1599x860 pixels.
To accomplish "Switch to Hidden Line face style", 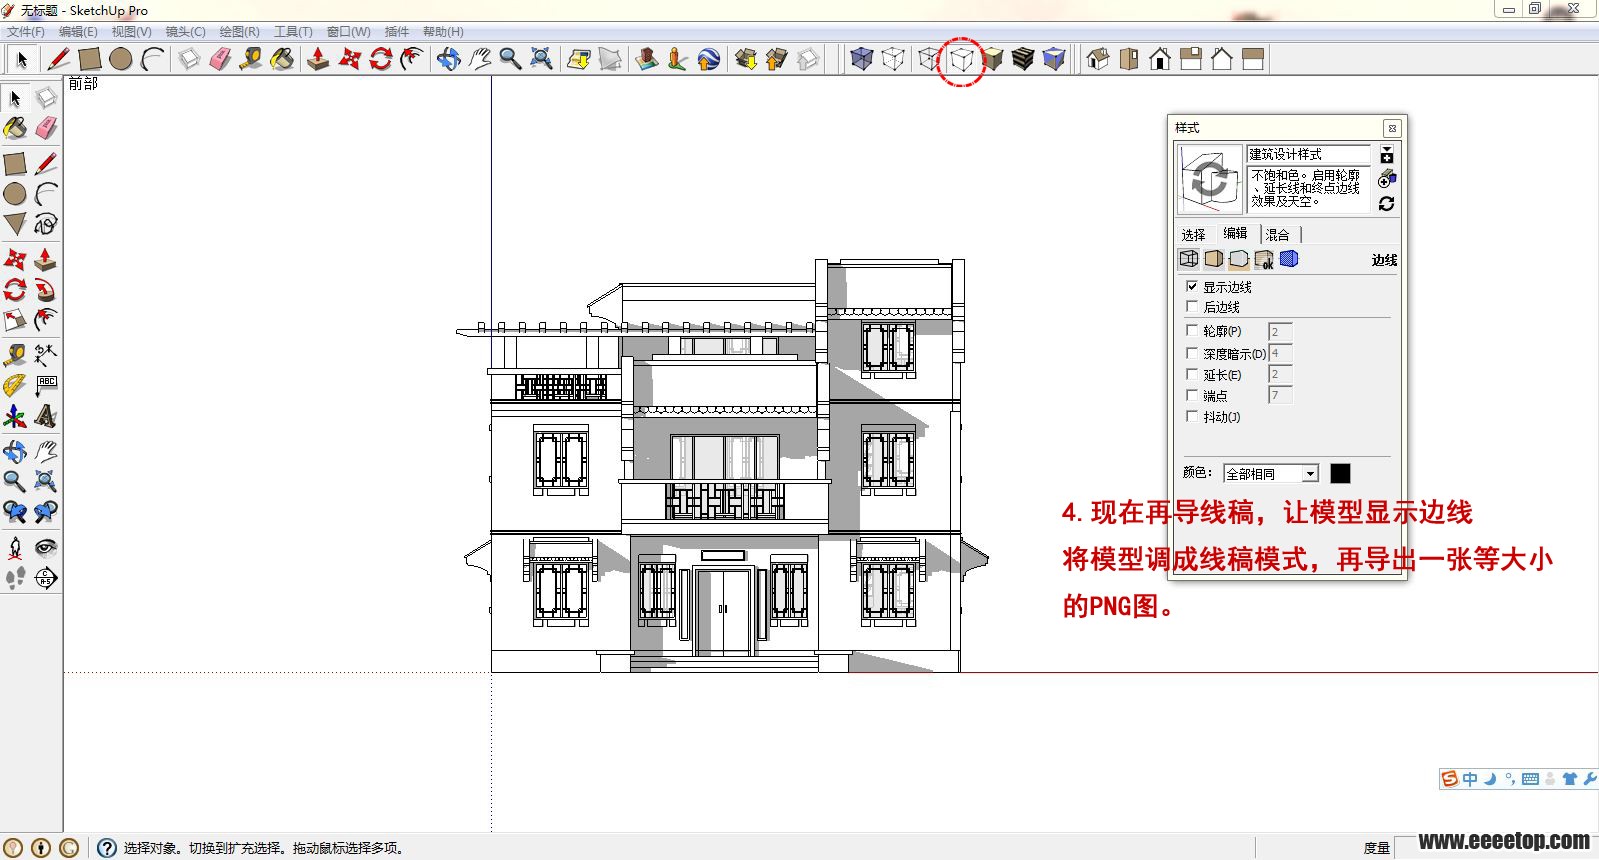I will click(961, 59).
